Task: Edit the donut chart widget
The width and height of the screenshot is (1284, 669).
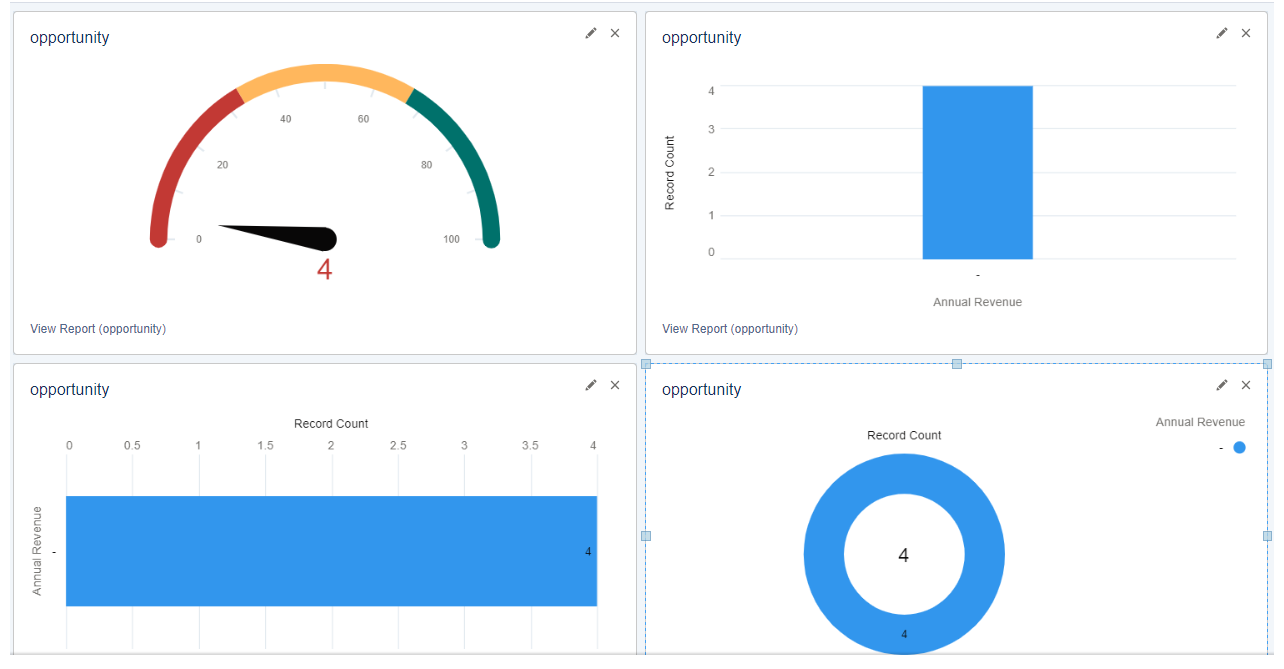Action: click(1221, 385)
